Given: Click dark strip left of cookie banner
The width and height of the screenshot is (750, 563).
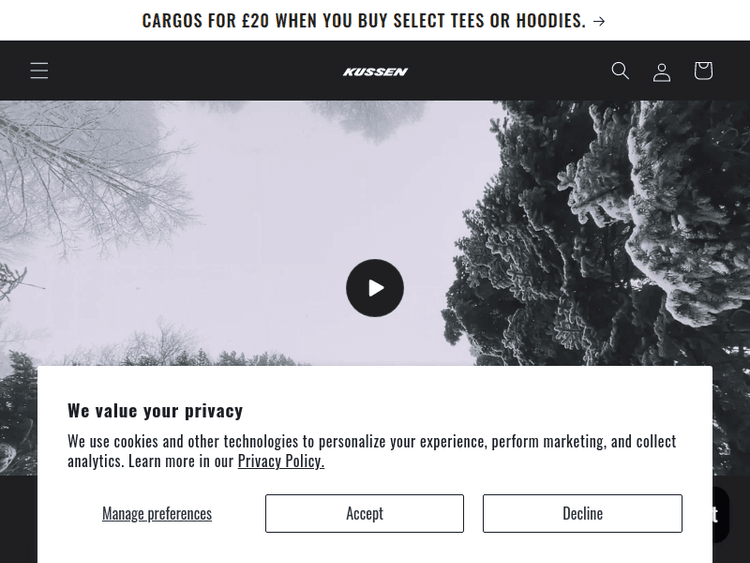Looking at the screenshot, I should 18,519.
